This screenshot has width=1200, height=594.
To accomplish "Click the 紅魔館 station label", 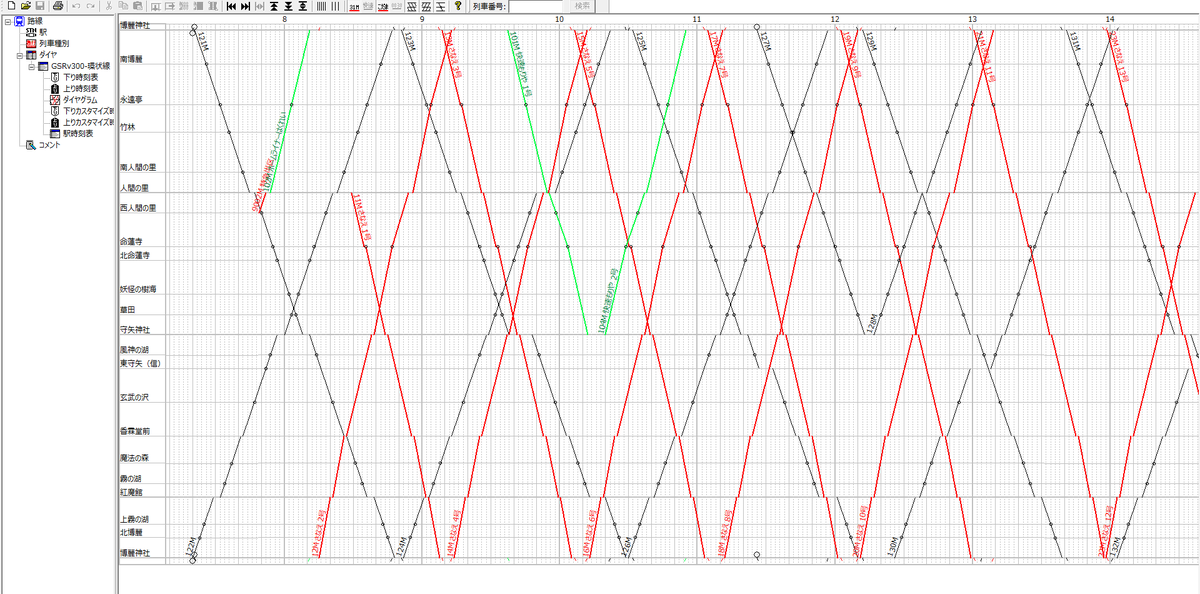I will [x=132, y=492].
